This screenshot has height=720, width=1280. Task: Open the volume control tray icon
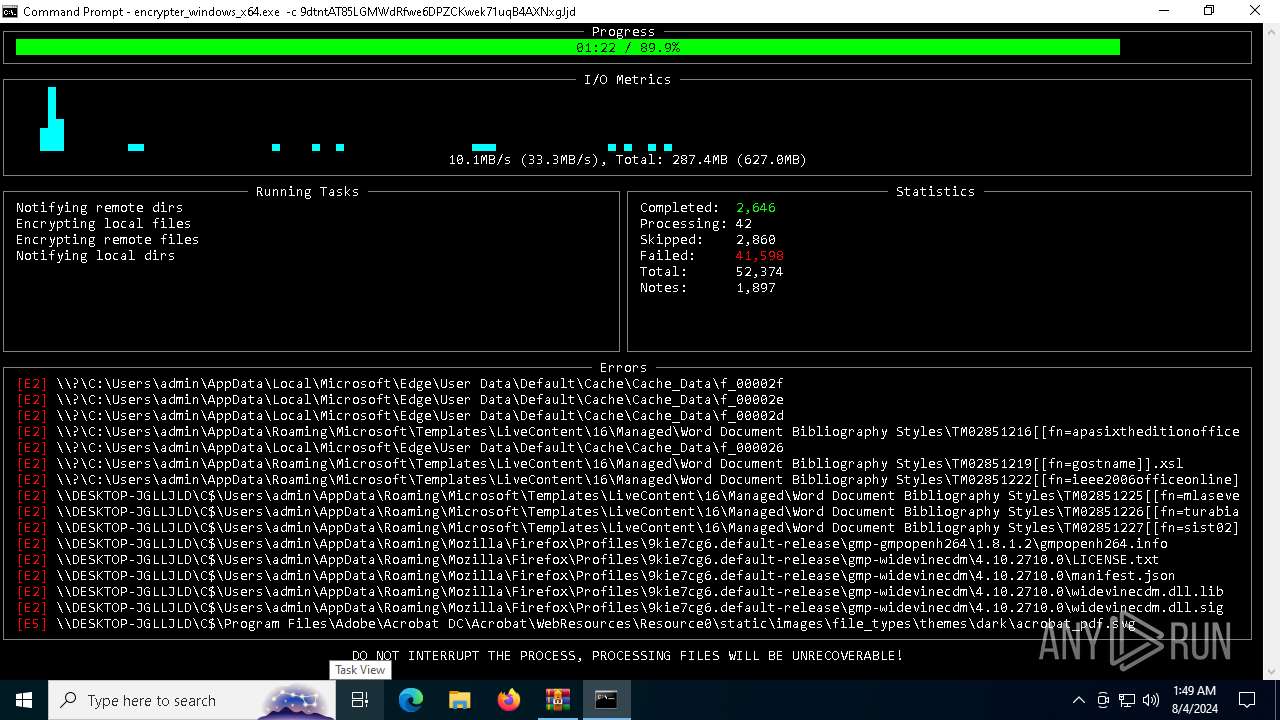(x=1151, y=700)
